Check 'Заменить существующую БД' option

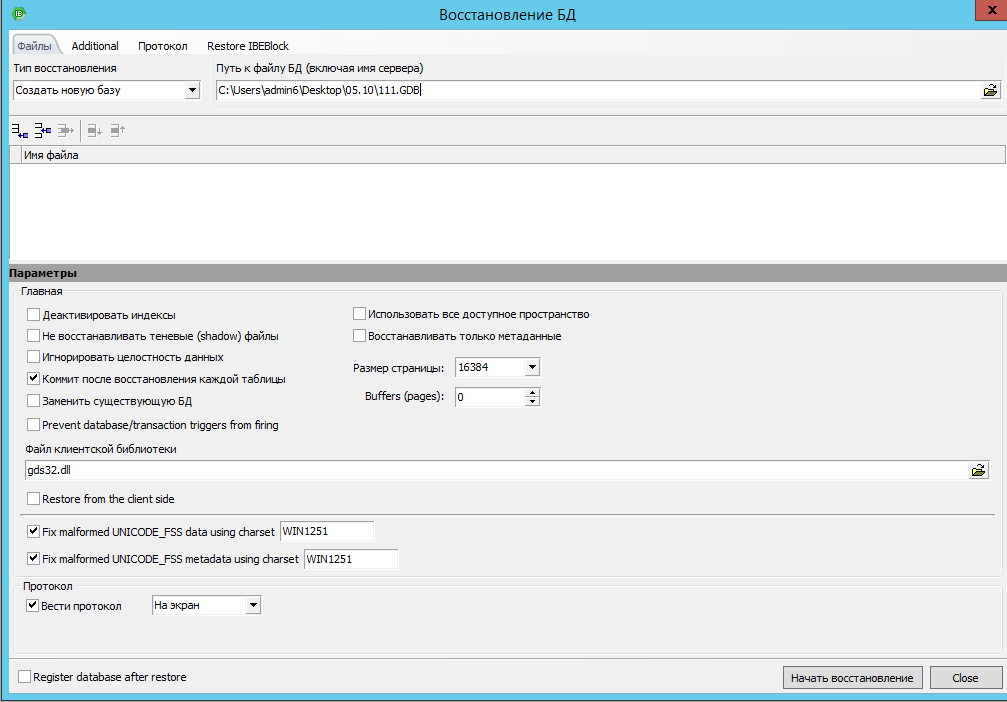pos(34,401)
